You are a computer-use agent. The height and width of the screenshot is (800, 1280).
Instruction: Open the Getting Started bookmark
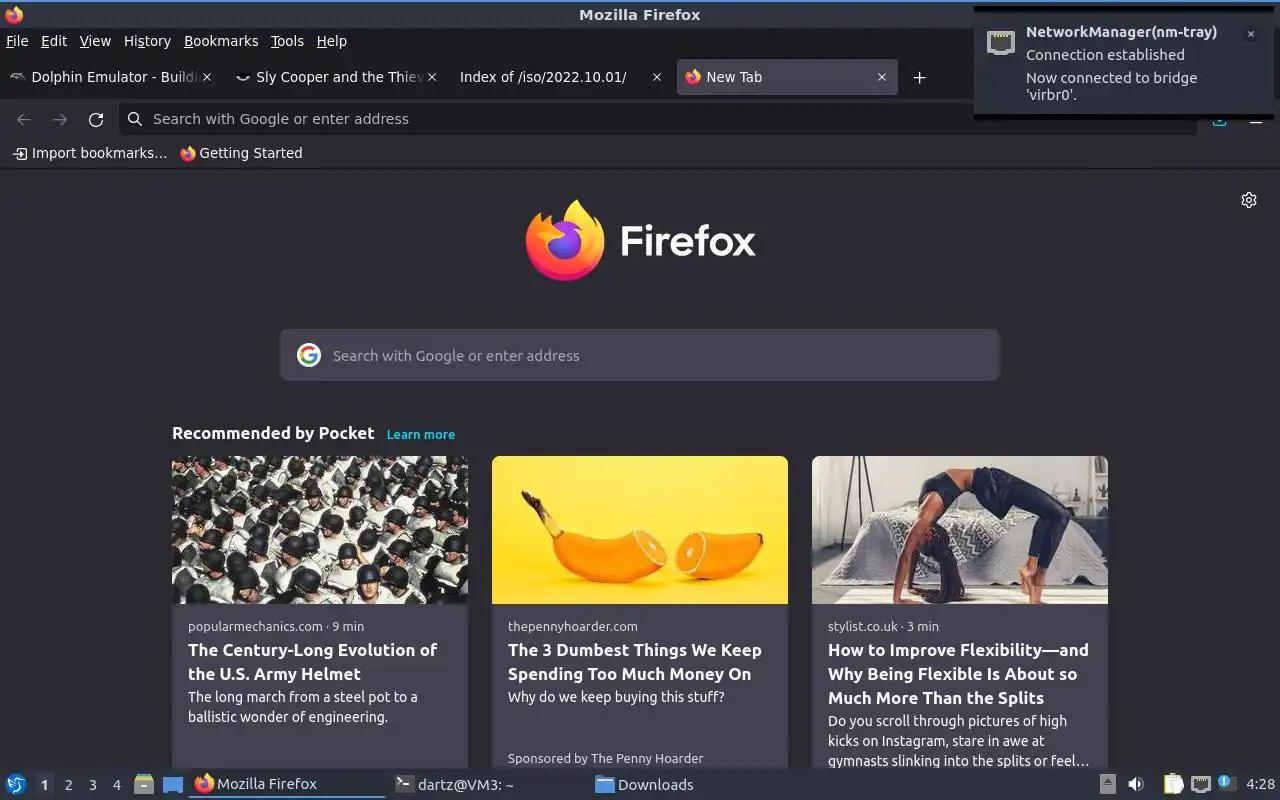tap(241, 153)
